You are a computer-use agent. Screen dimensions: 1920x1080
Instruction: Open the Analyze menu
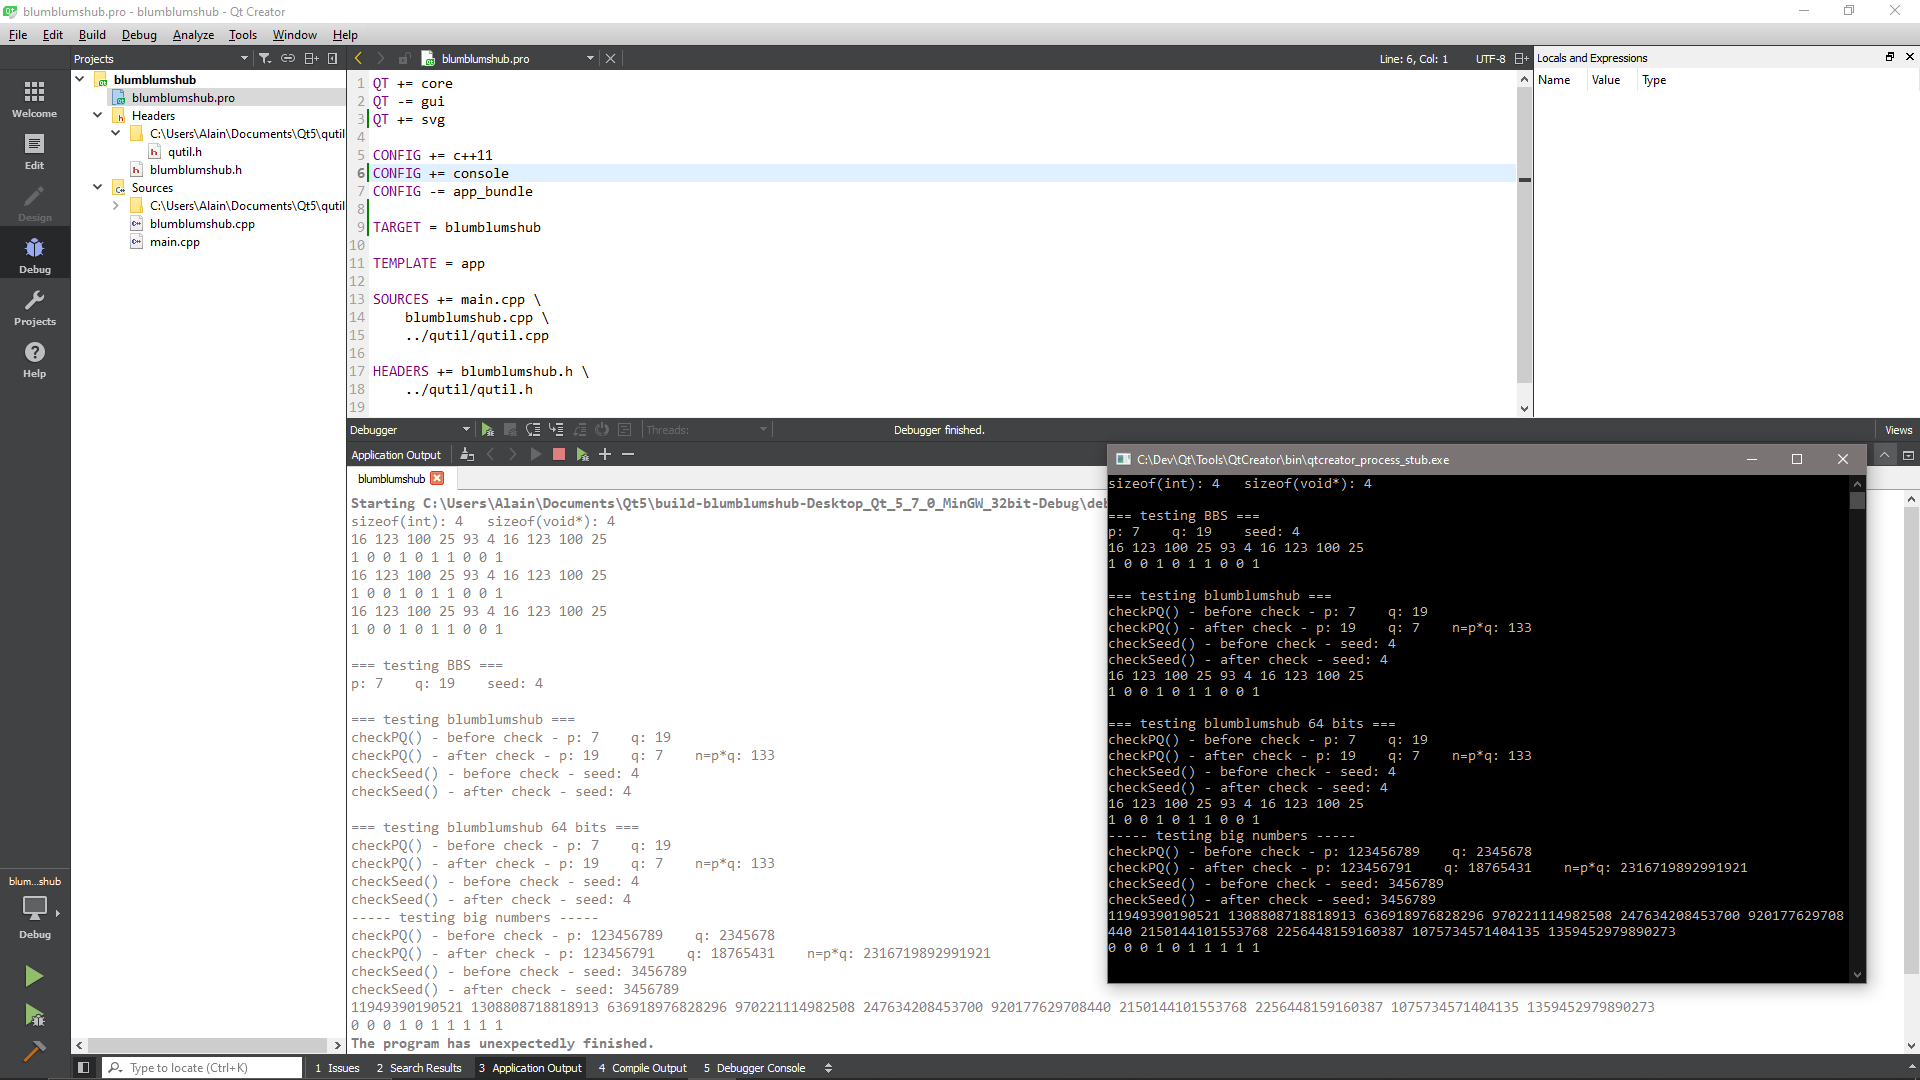tap(193, 34)
